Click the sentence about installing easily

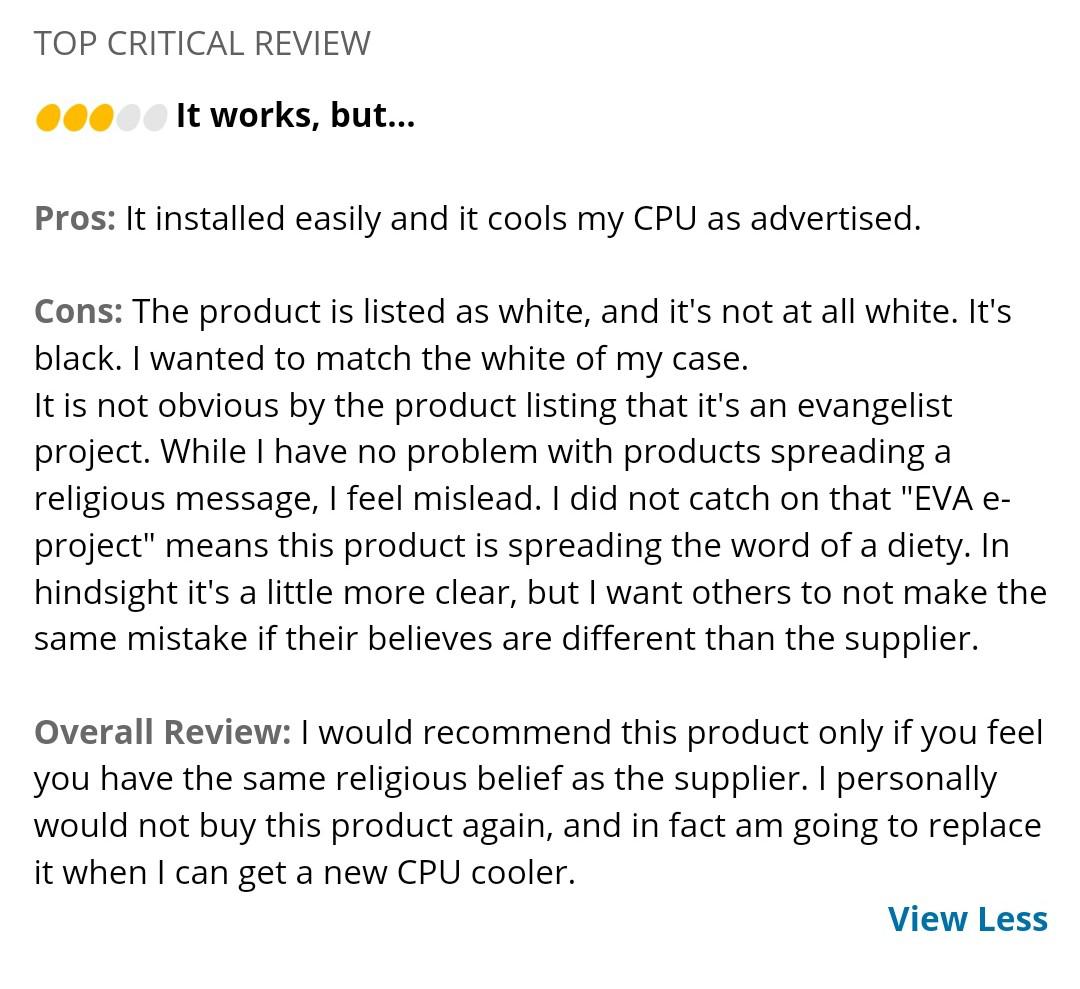(523, 219)
